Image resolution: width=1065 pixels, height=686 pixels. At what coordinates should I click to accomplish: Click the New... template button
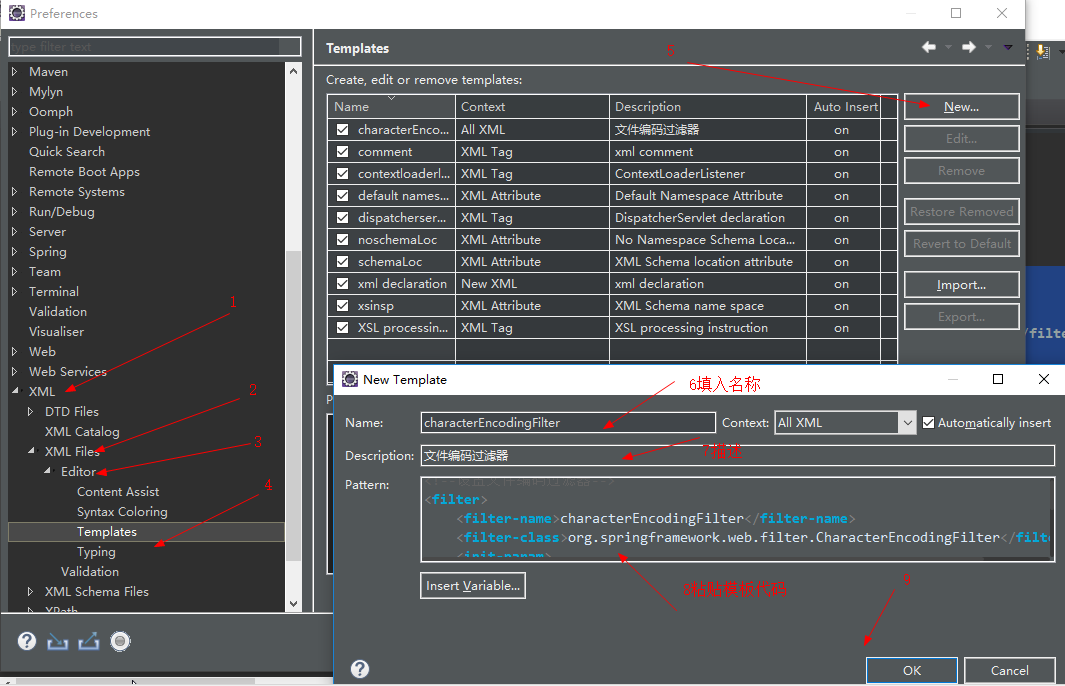click(x=961, y=107)
